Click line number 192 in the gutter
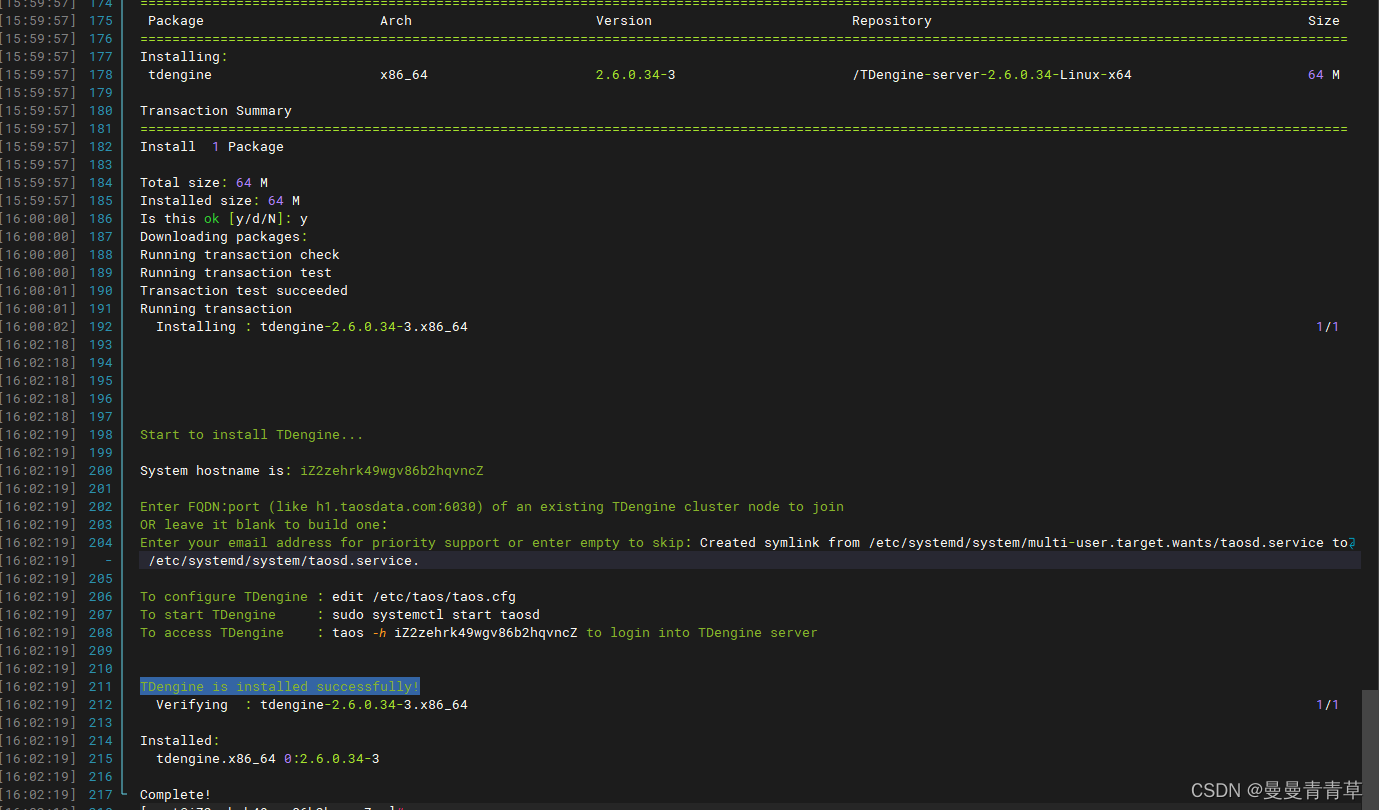This screenshot has height=810, width=1379. click(101, 327)
